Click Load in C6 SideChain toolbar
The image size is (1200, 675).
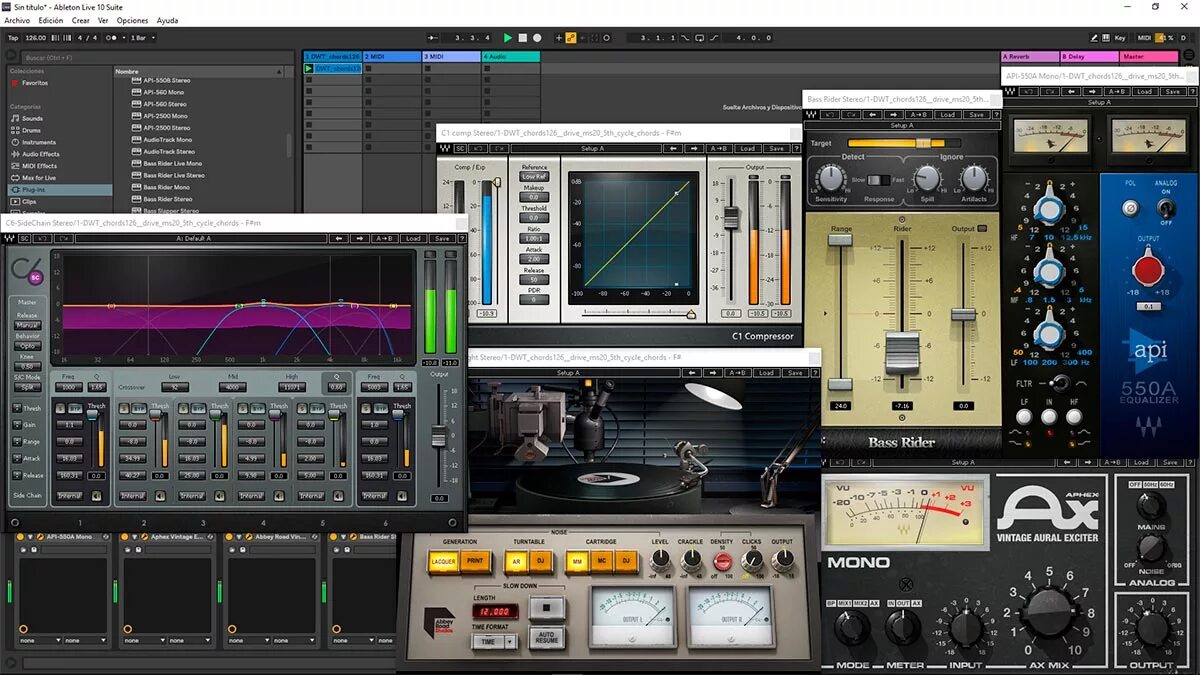tap(413, 239)
